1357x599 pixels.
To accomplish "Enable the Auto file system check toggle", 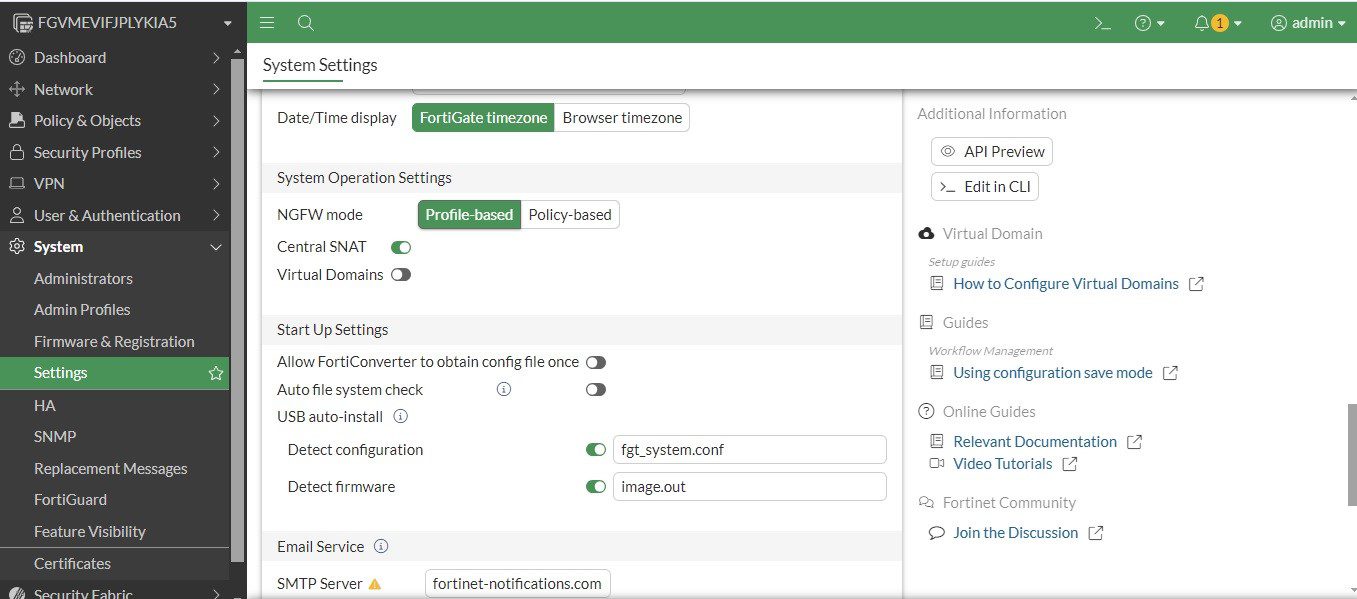I will coord(596,390).
